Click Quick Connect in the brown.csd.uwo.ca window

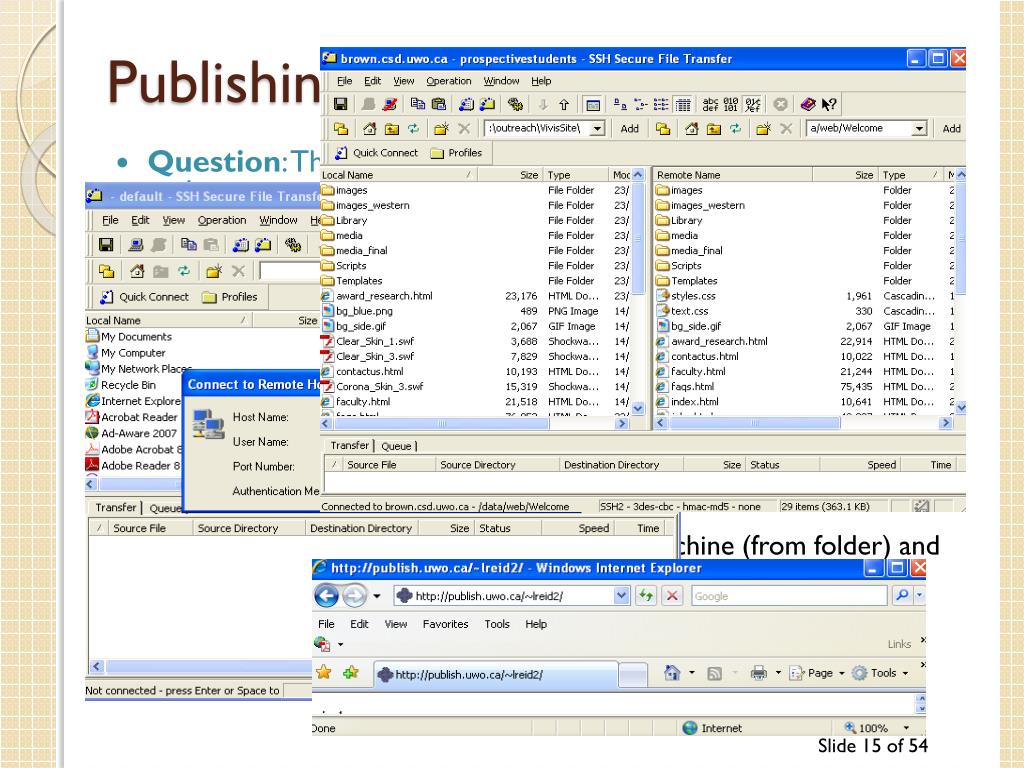[x=376, y=153]
